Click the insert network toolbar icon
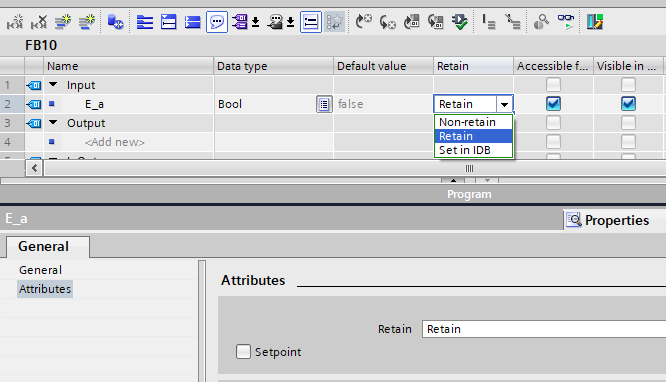The height and width of the screenshot is (382, 666). point(15,22)
